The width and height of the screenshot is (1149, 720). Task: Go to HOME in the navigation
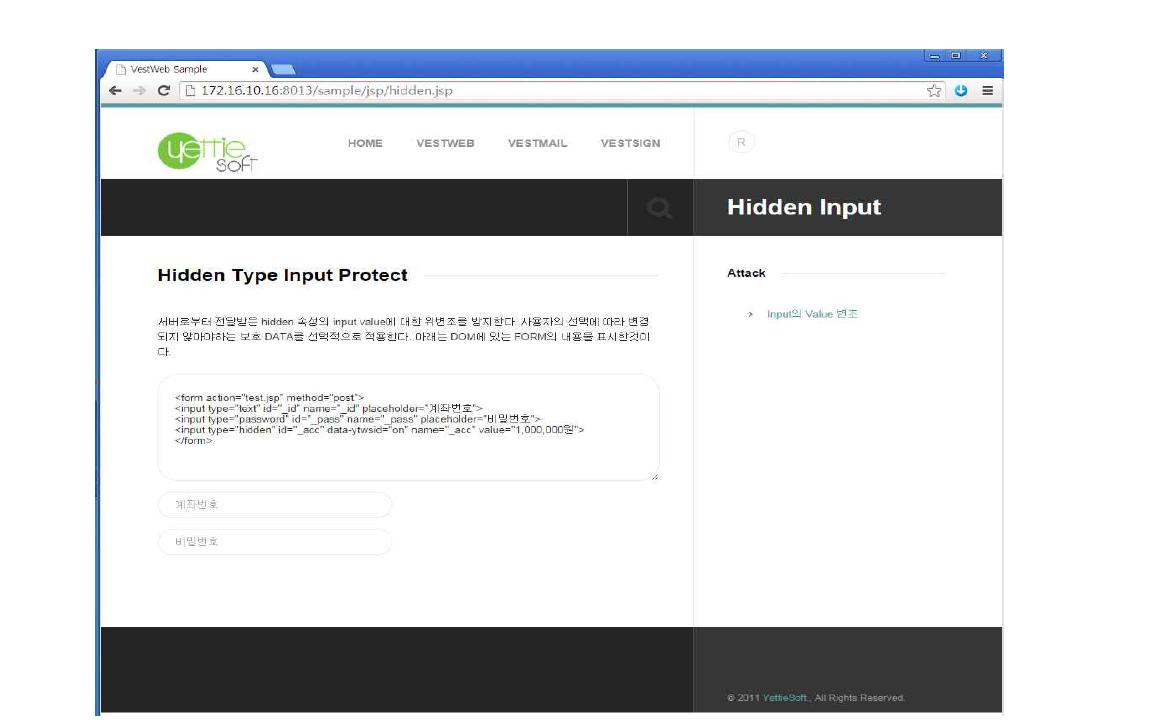(365, 144)
